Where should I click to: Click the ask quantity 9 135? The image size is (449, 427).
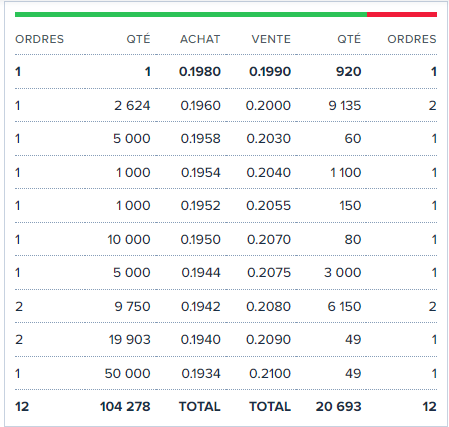click(345, 106)
